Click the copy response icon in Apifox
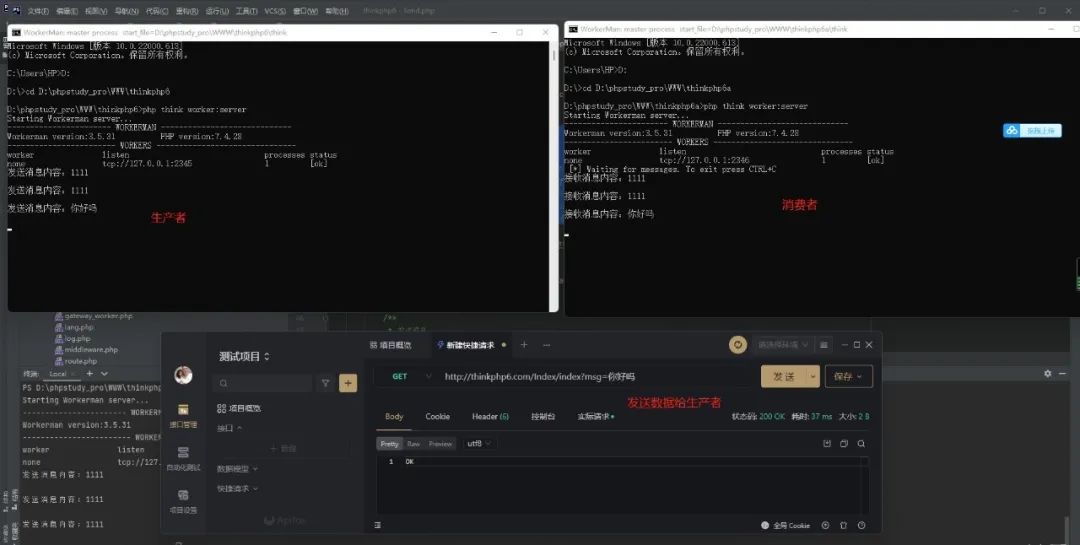Screen dimensions: 1080x545 click(844, 444)
